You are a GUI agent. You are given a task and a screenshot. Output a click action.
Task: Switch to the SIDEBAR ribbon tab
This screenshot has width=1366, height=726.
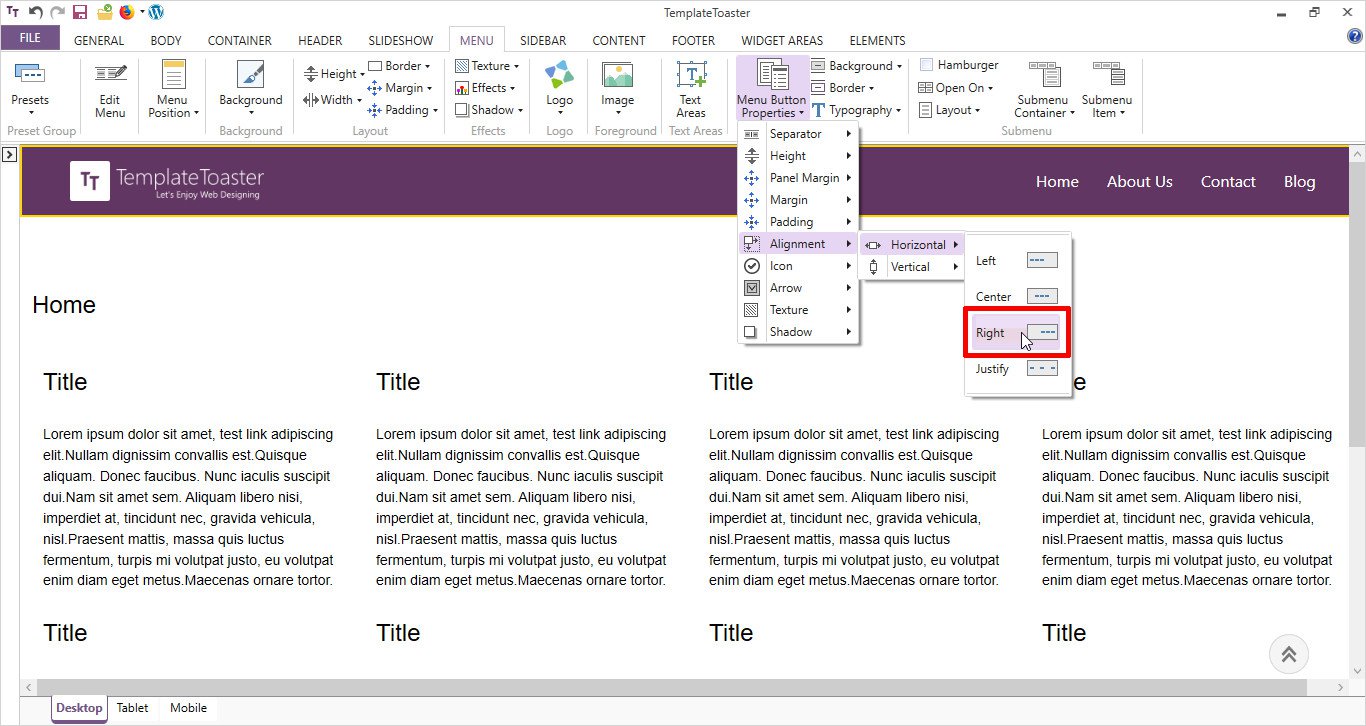tap(543, 41)
